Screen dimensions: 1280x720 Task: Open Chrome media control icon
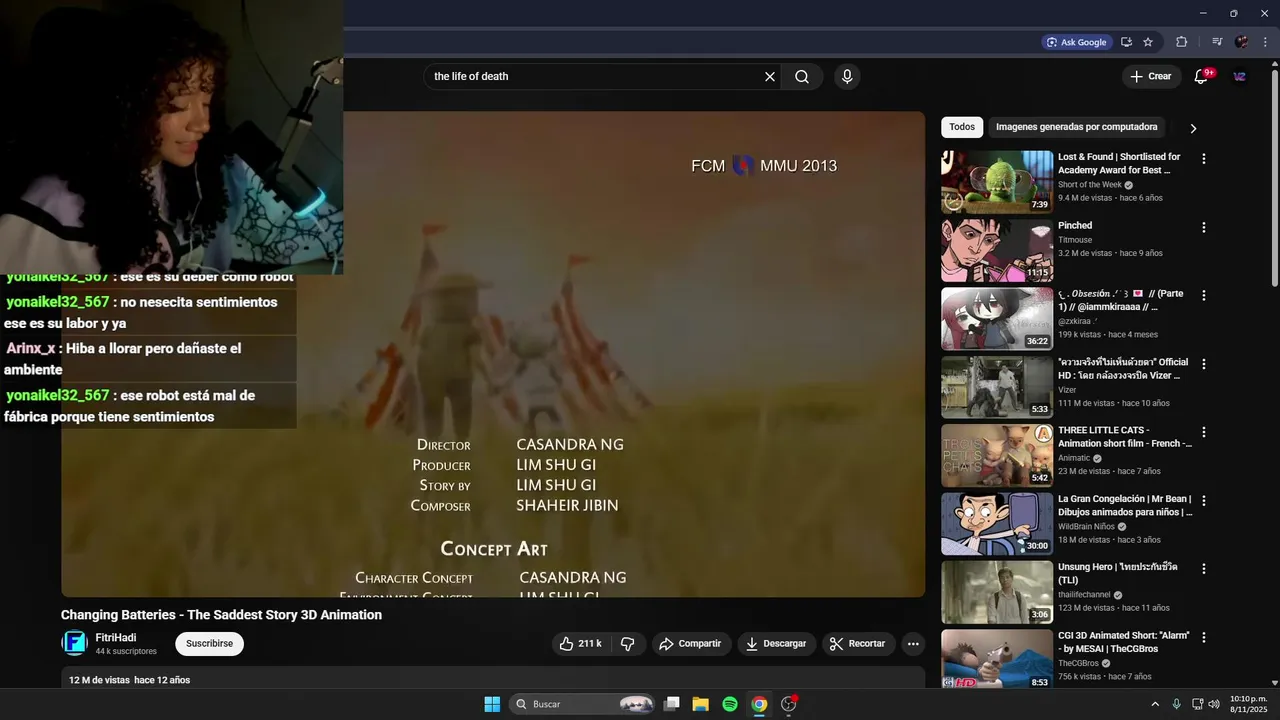(x=1217, y=42)
